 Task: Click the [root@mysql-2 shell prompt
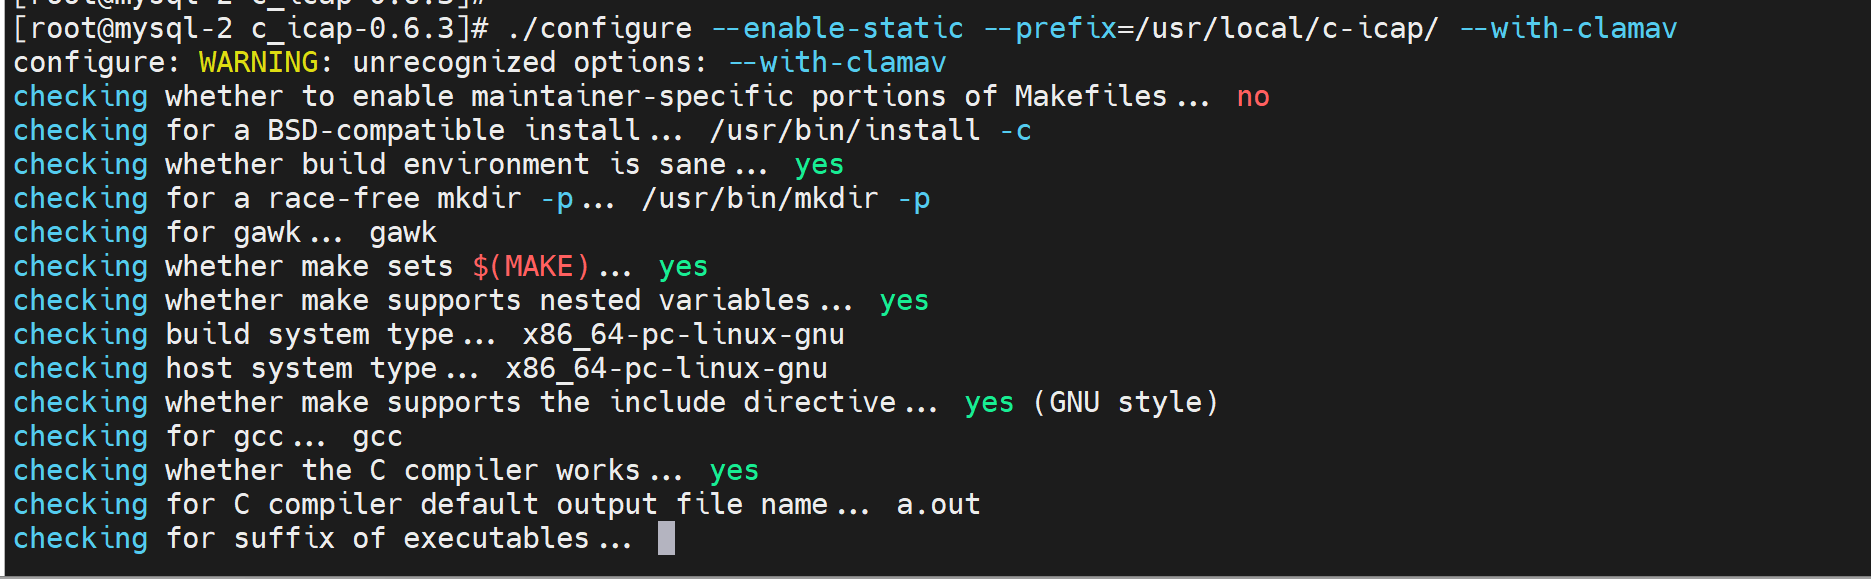tap(122, 28)
